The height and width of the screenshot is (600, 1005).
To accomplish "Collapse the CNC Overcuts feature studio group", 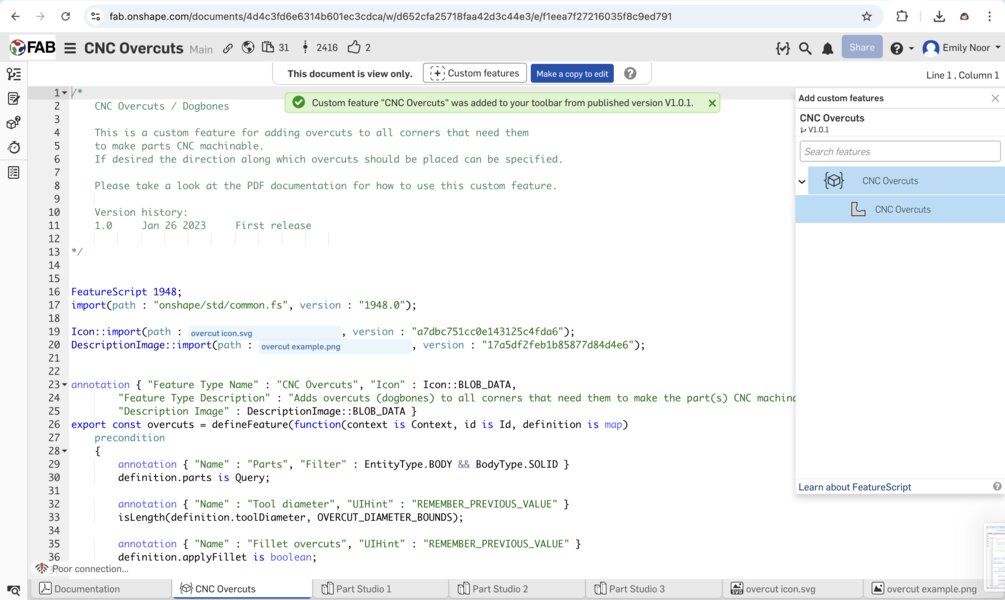I will click(802, 181).
